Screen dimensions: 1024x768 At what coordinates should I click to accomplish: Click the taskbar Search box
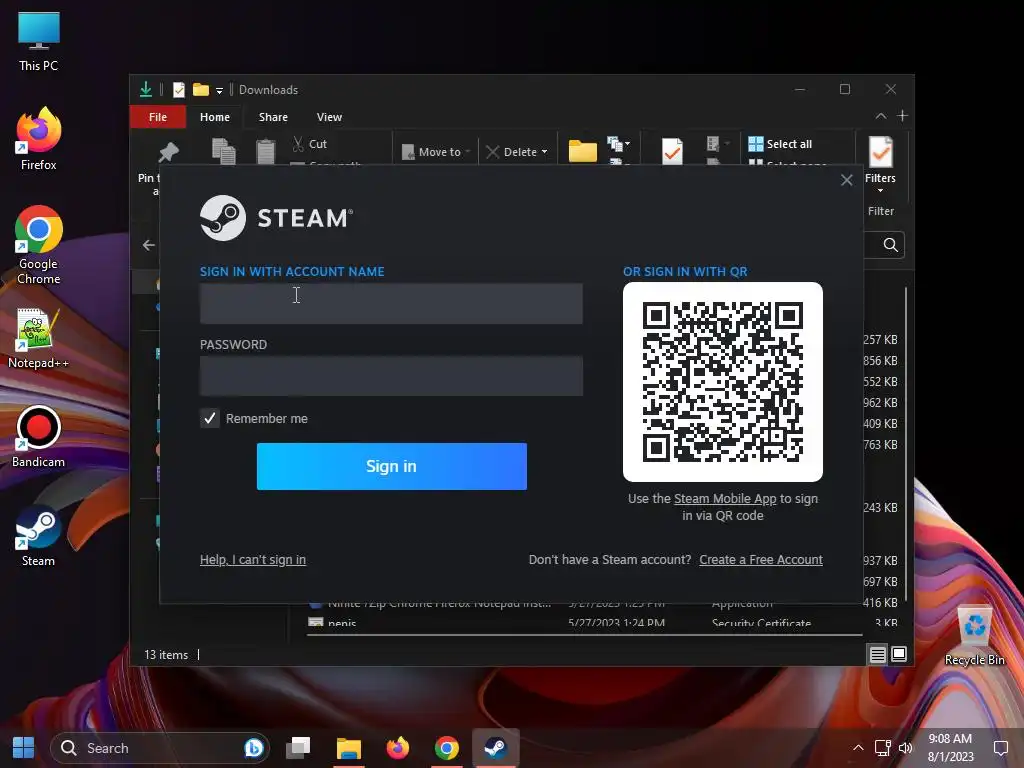(160, 748)
